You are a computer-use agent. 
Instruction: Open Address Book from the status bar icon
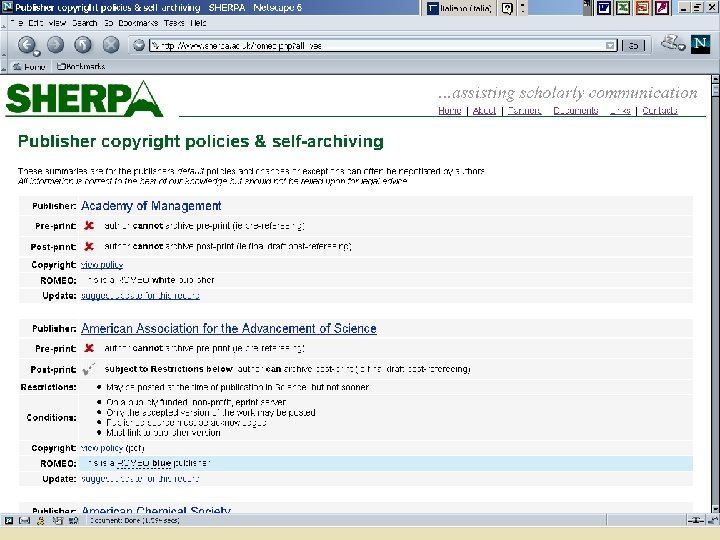73,520
